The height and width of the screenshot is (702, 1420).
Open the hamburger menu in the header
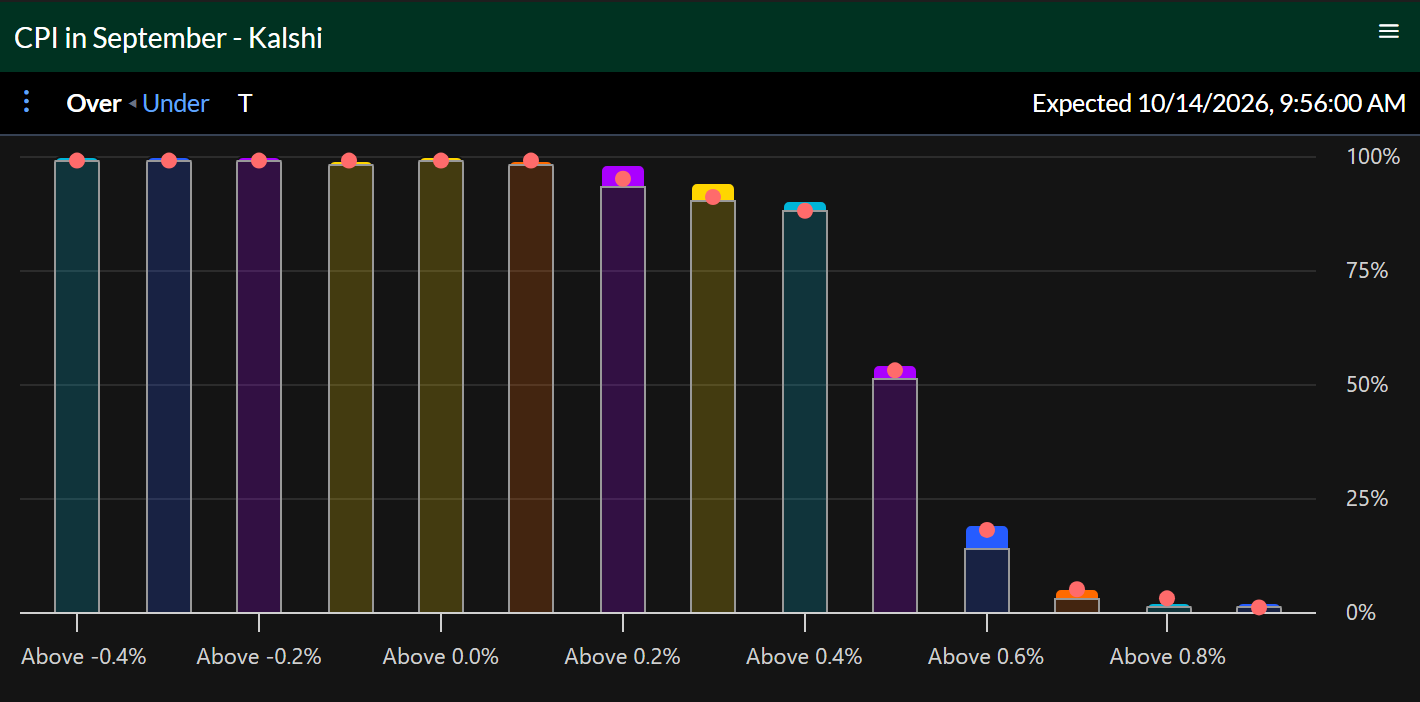(1388, 31)
